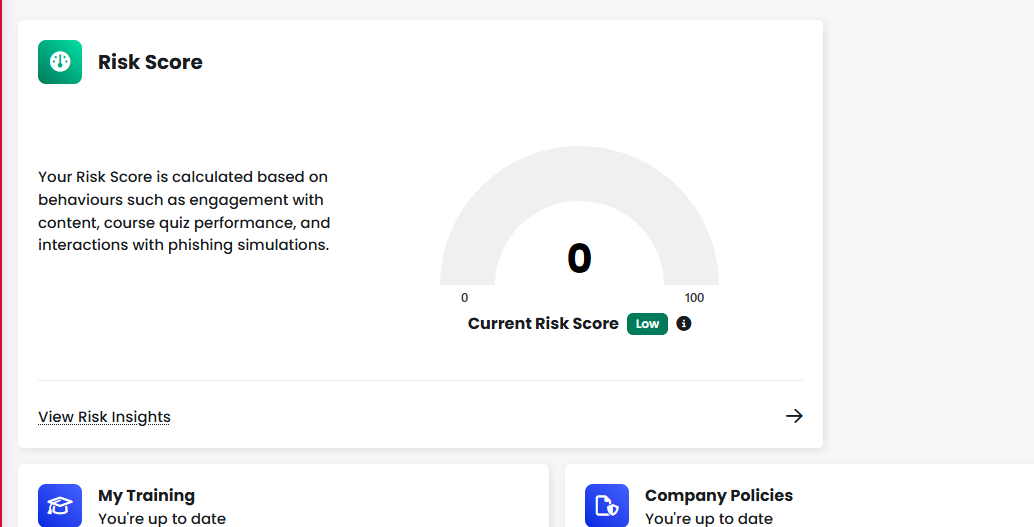Open the View Risk Insights link
Image resolution: width=1034 pixels, height=527 pixels.
click(104, 417)
